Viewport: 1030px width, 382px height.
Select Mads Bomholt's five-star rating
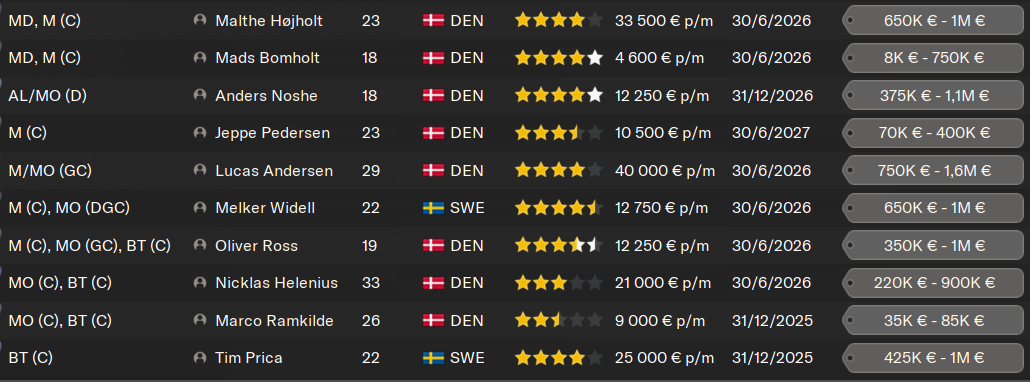point(558,58)
